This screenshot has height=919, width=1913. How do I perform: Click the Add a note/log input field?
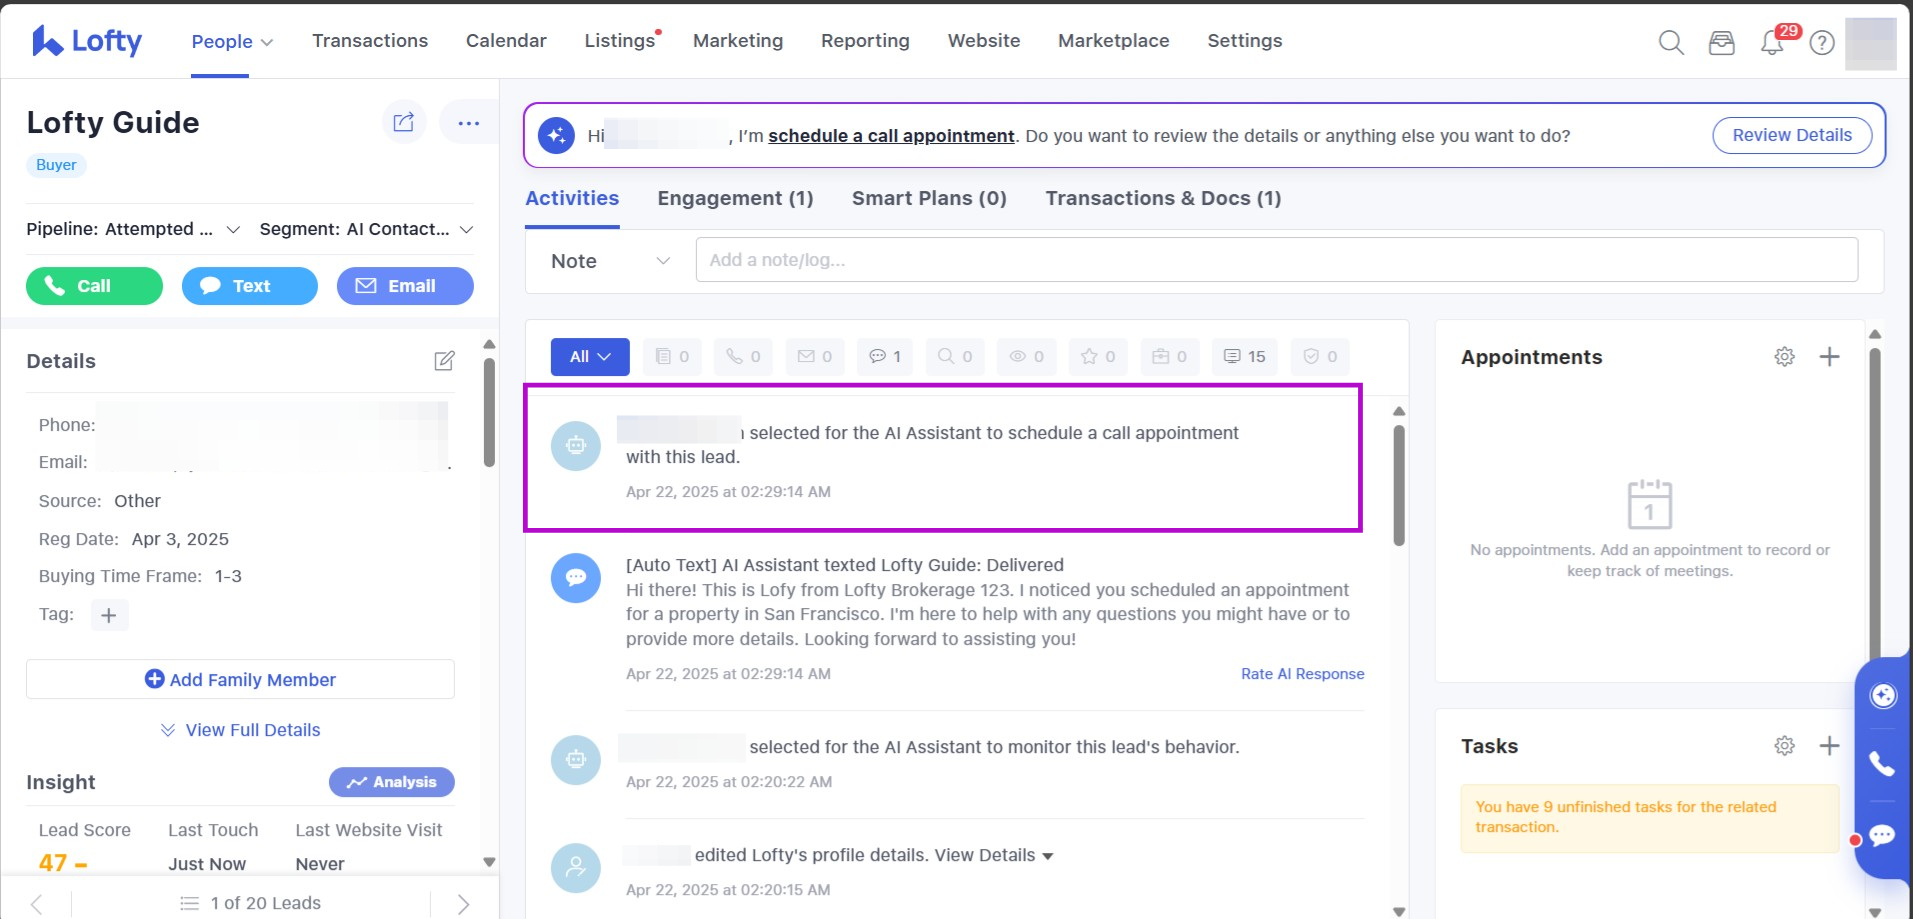(1276, 260)
